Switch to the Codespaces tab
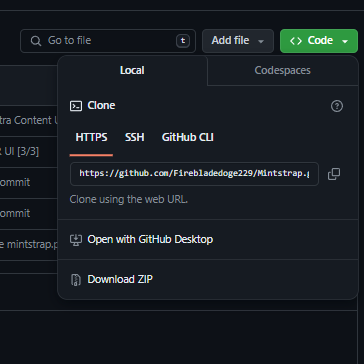The image size is (364, 364). [283, 70]
